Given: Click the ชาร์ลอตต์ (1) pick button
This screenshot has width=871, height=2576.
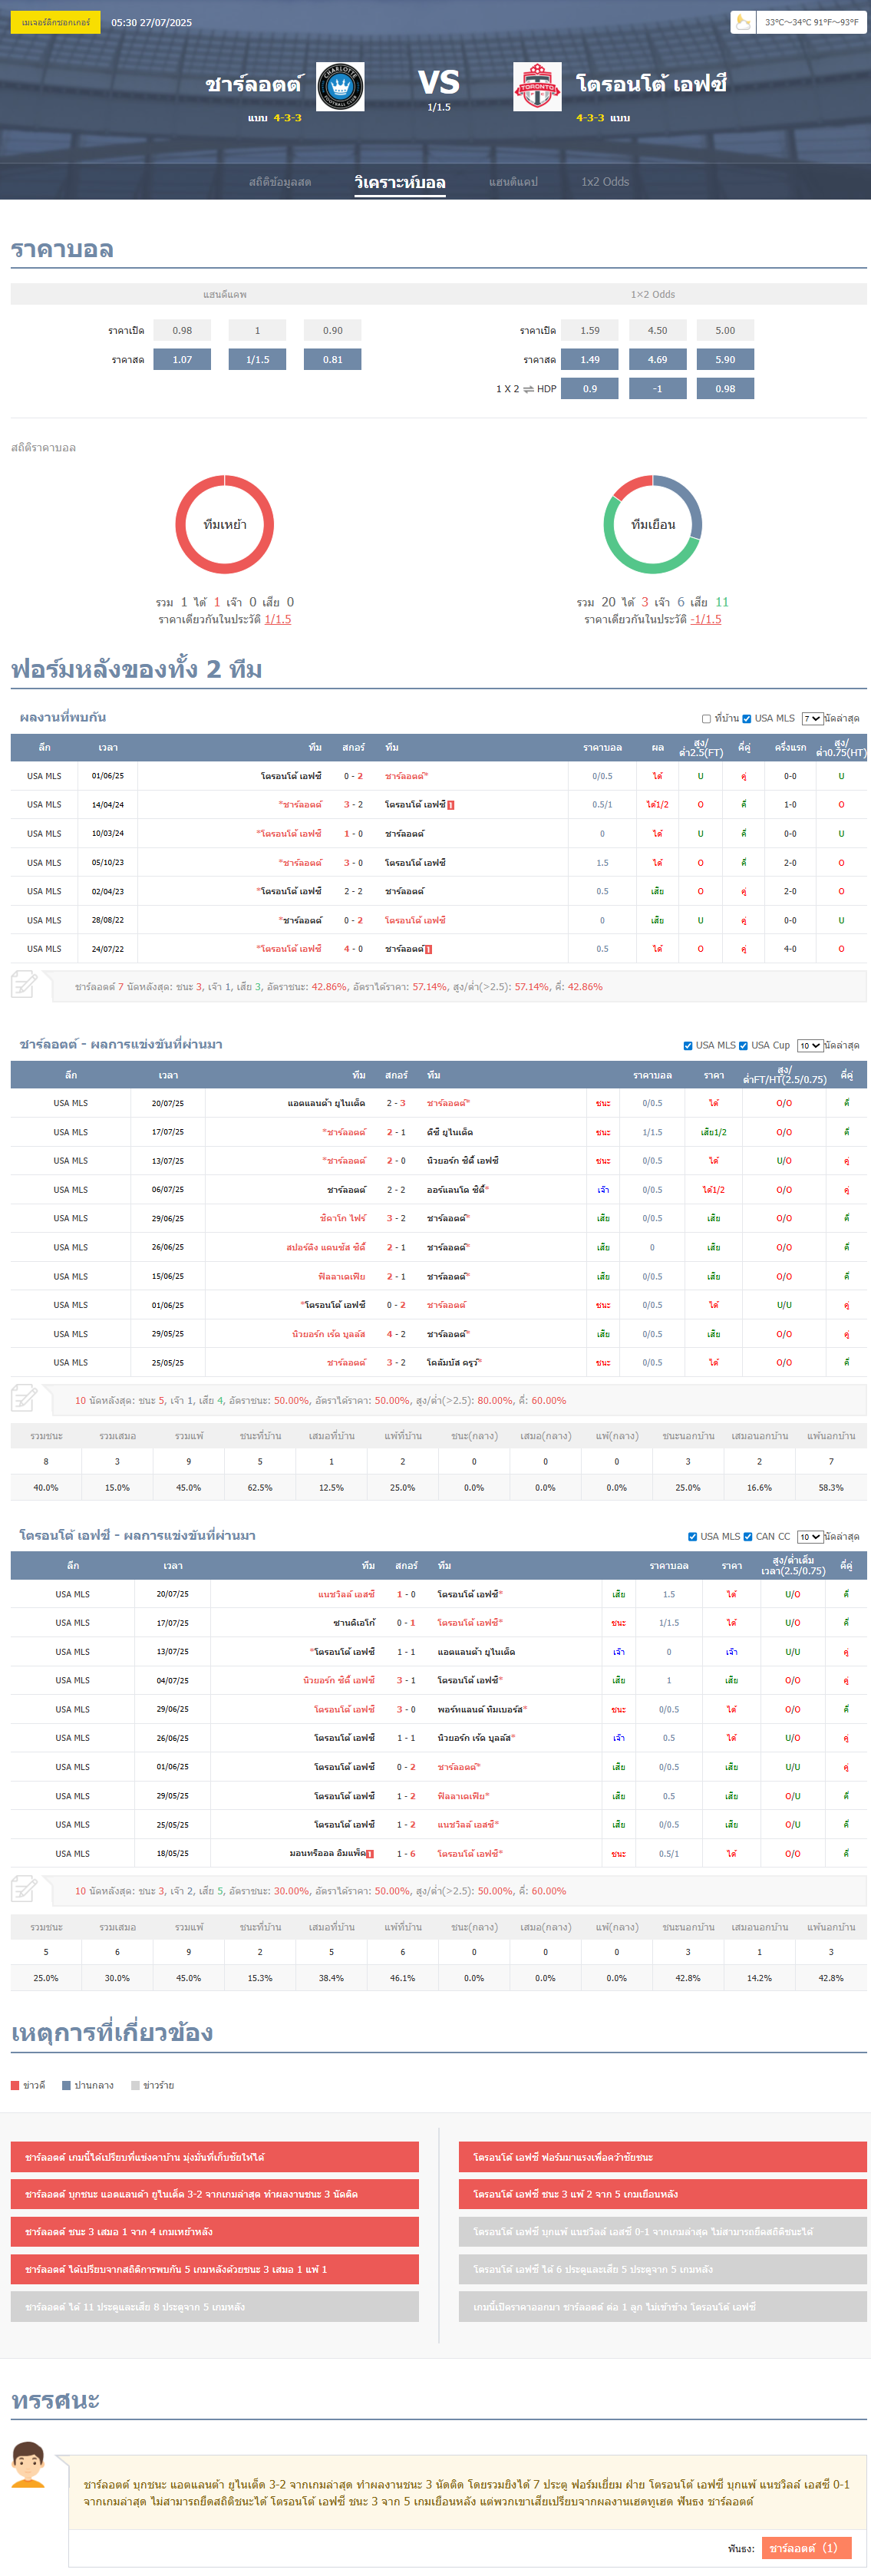Looking at the screenshot, I should click(x=806, y=2548).
